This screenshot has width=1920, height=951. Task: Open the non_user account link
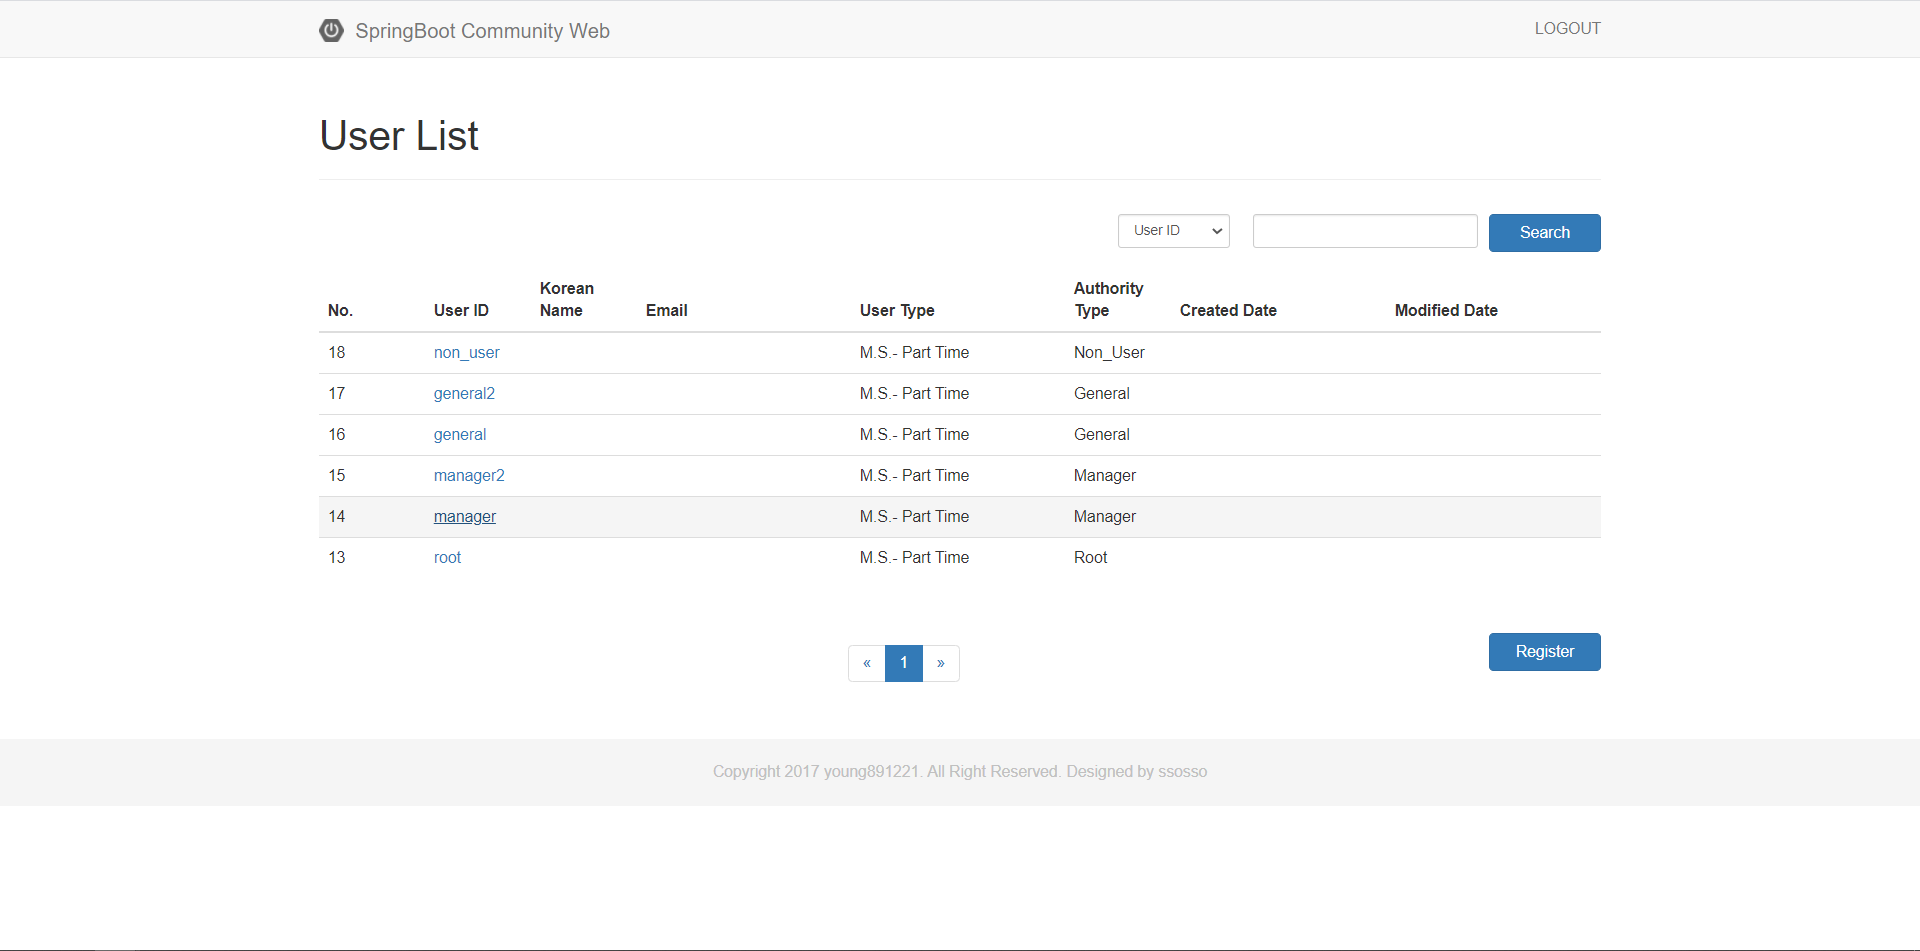coord(466,353)
